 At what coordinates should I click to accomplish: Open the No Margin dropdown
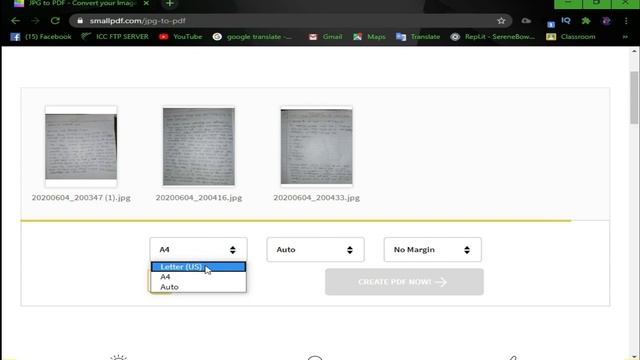click(x=433, y=249)
